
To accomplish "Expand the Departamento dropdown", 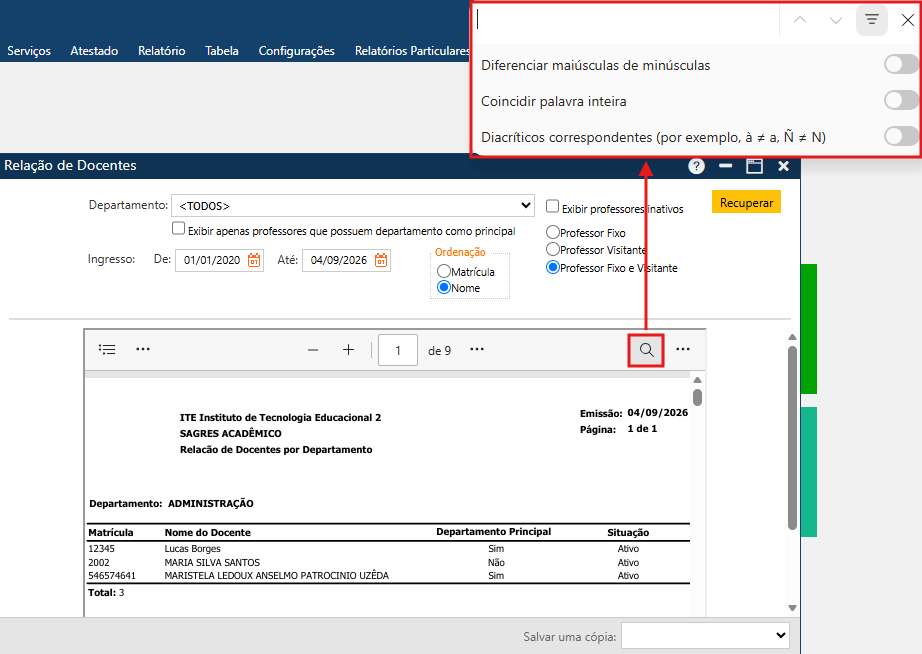I will pos(353,206).
